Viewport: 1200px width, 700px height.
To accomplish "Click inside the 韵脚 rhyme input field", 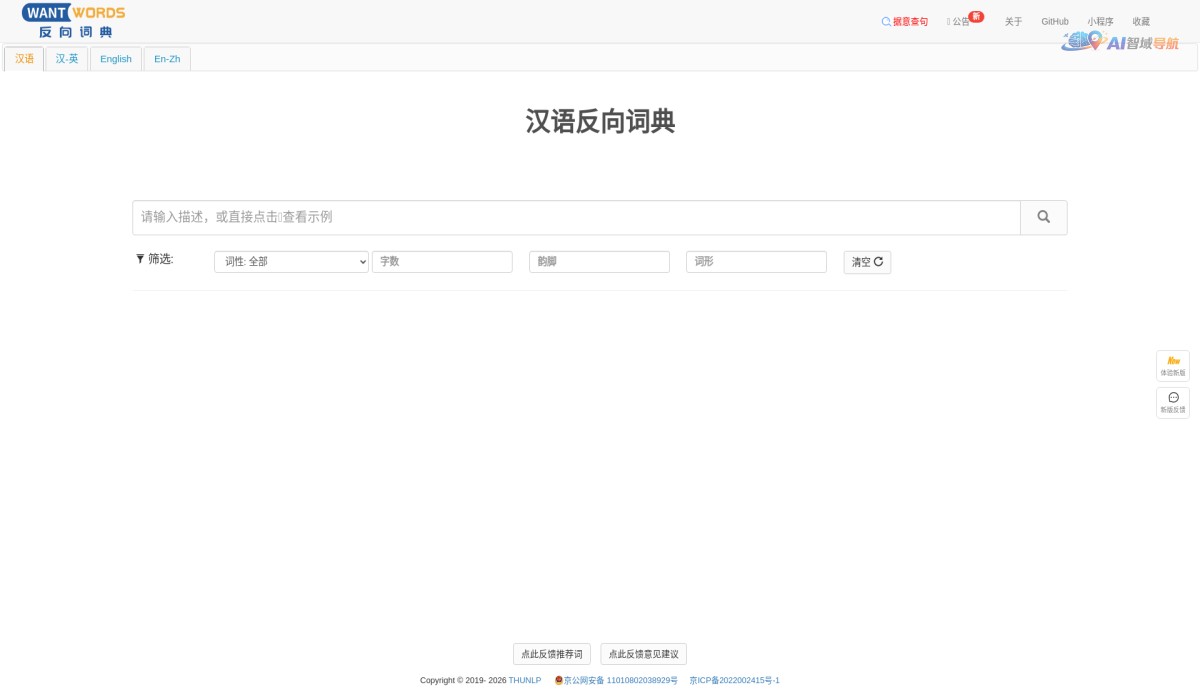I will (599, 261).
